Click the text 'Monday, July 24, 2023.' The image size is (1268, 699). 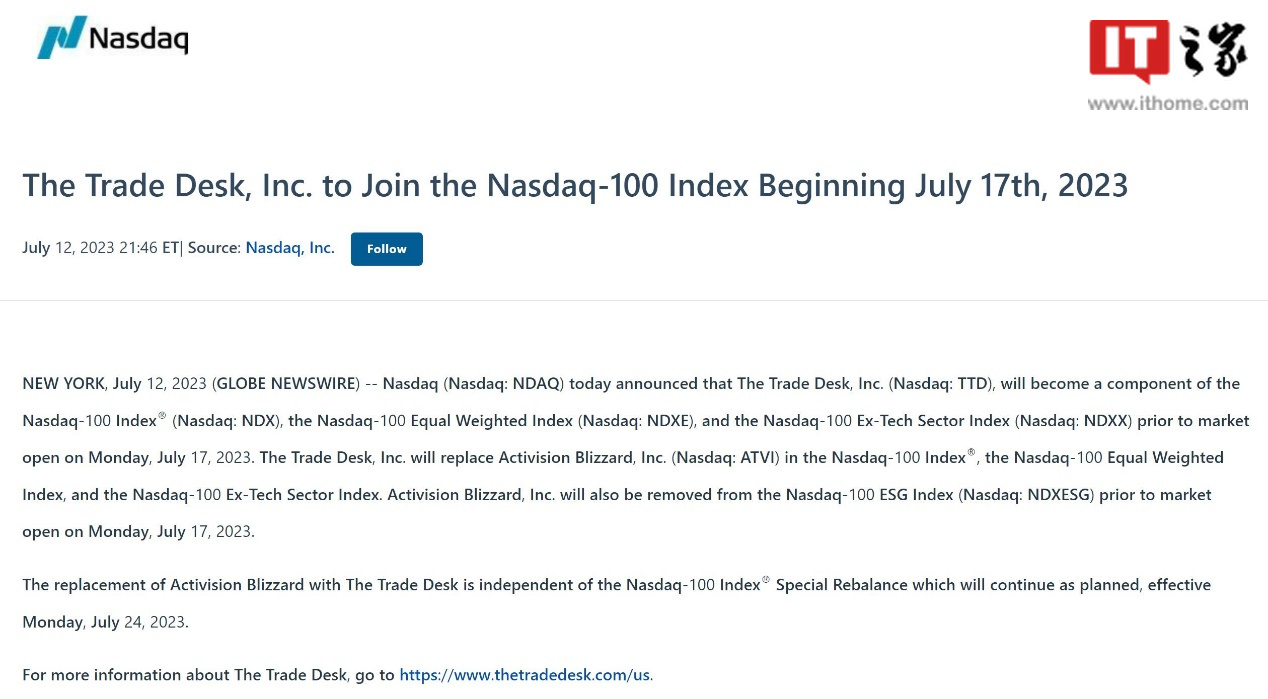[x=106, y=622]
